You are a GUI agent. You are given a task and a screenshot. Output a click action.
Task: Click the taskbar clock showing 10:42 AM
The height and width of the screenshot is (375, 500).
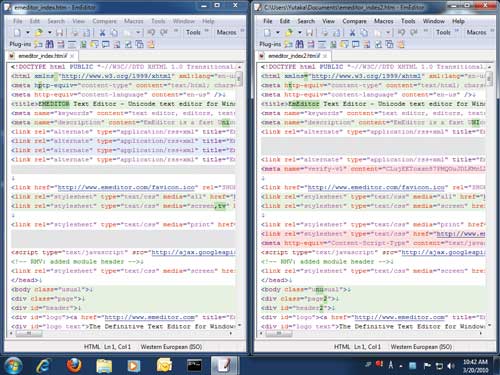pos(475,366)
